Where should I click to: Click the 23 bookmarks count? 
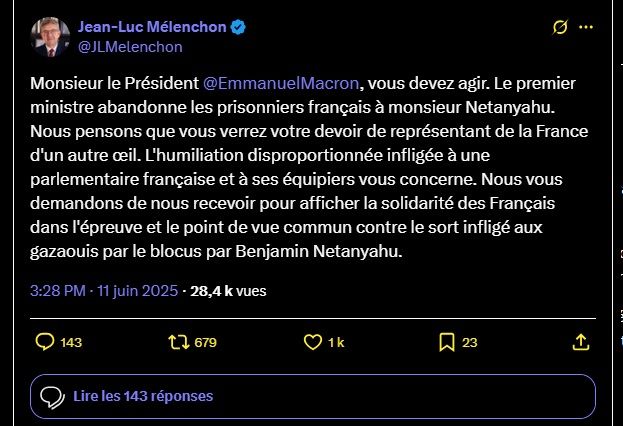[x=469, y=342]
